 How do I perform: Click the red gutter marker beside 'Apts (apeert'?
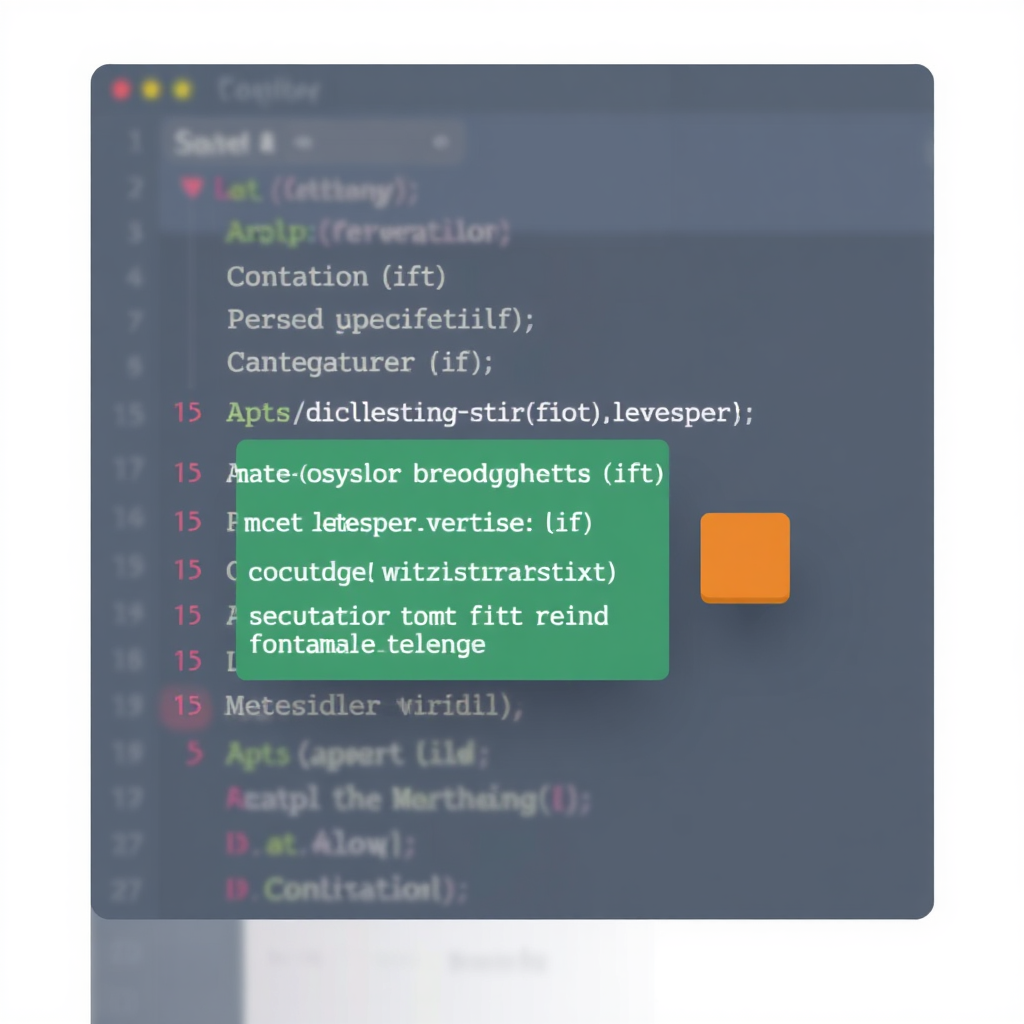tap(193, 753)
